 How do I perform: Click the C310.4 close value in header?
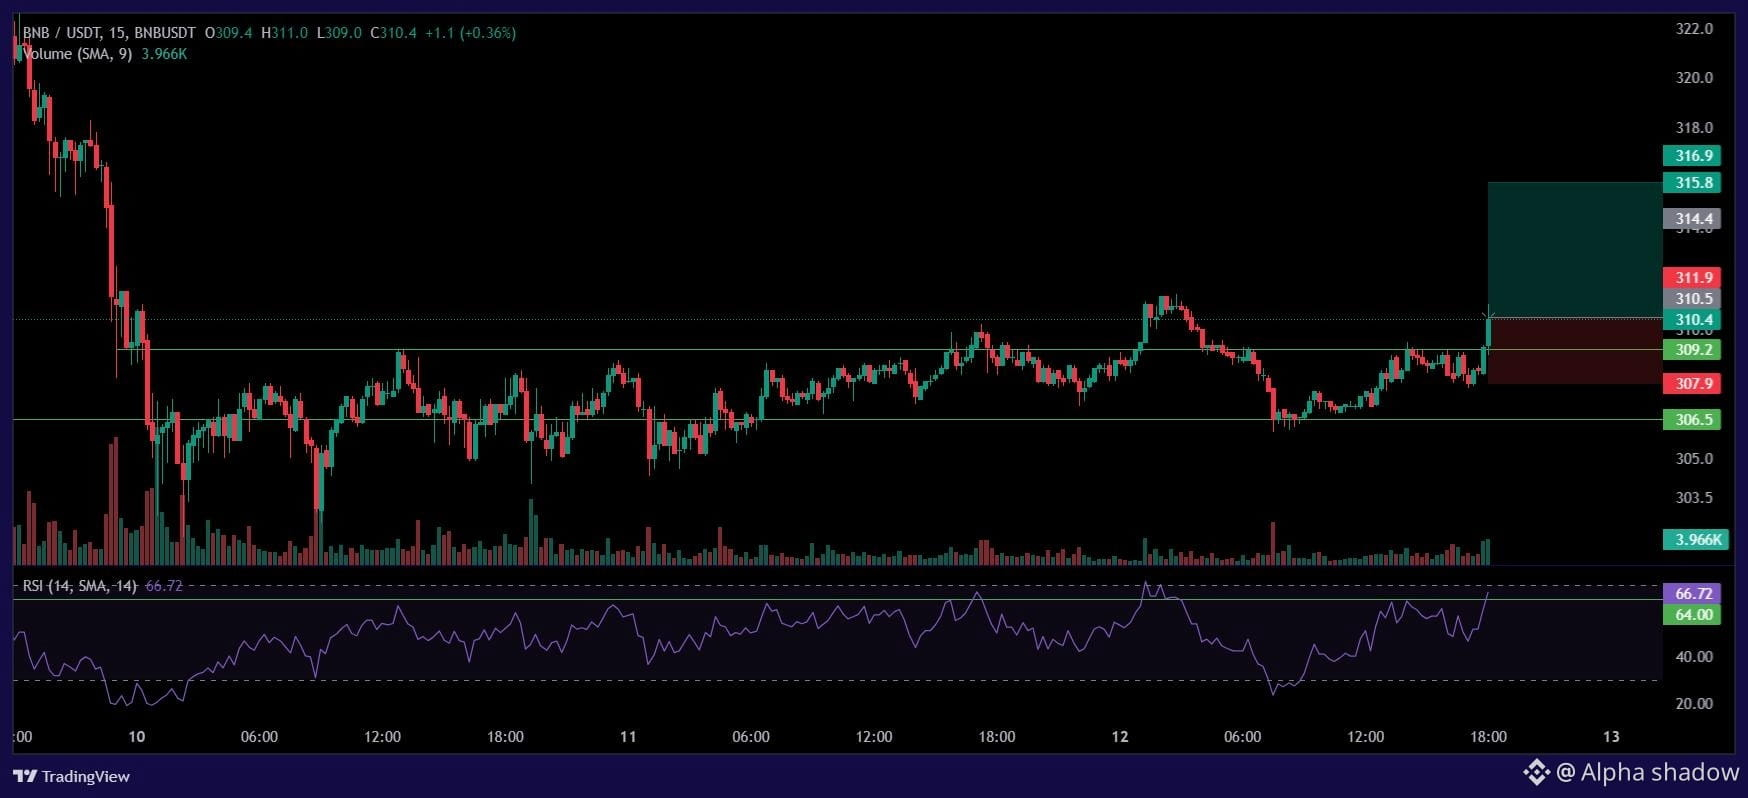[x=393, y=33]
